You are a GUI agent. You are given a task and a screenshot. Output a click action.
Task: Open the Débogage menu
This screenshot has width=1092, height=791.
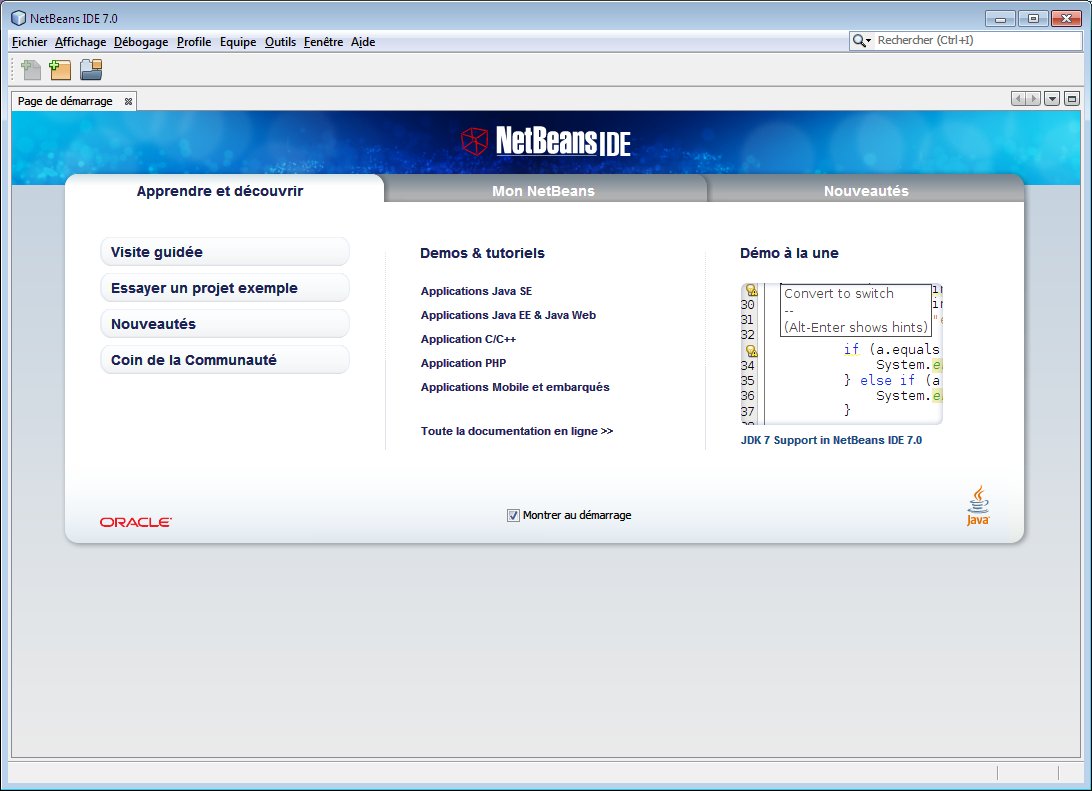(141, 42)
